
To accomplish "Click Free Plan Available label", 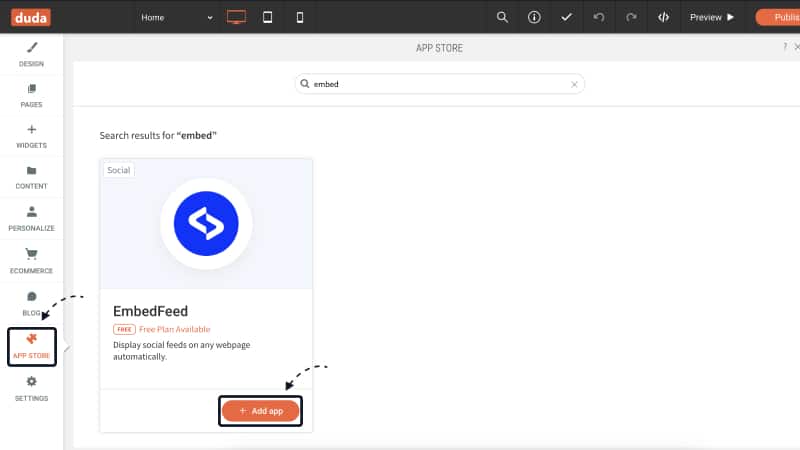I will [174, 329].
